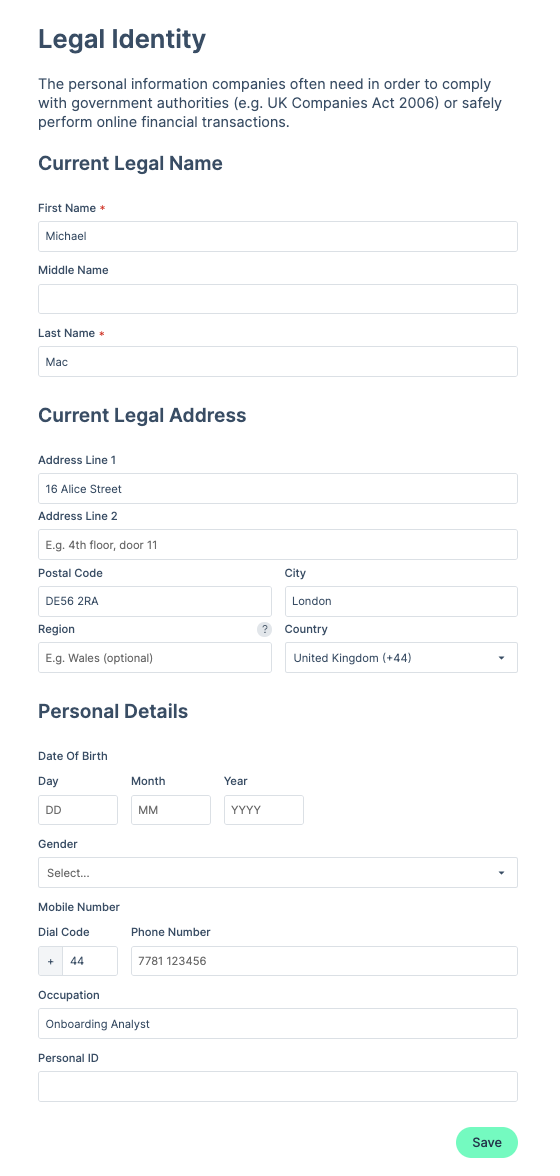Viewport: 560px width, 1176px height.
Task: Click the Region help question mark icon
Action: [264, 629]
